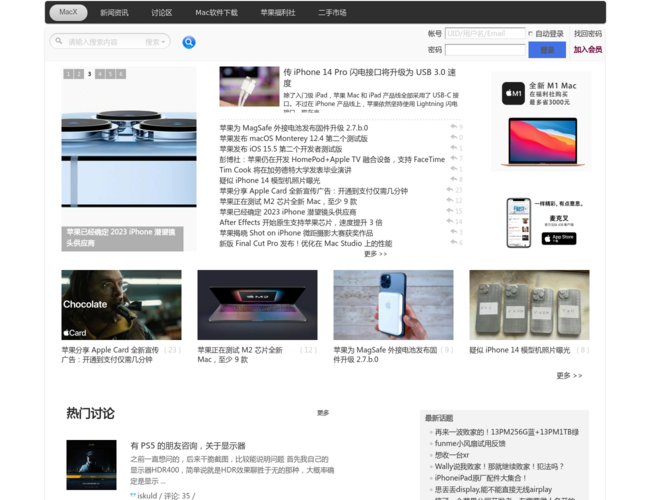This screenshot has width=650, height=500.
Task: Open the iPhone 14 mockups thumbnail
Action: pyautogui.click(x=529, y=305)
